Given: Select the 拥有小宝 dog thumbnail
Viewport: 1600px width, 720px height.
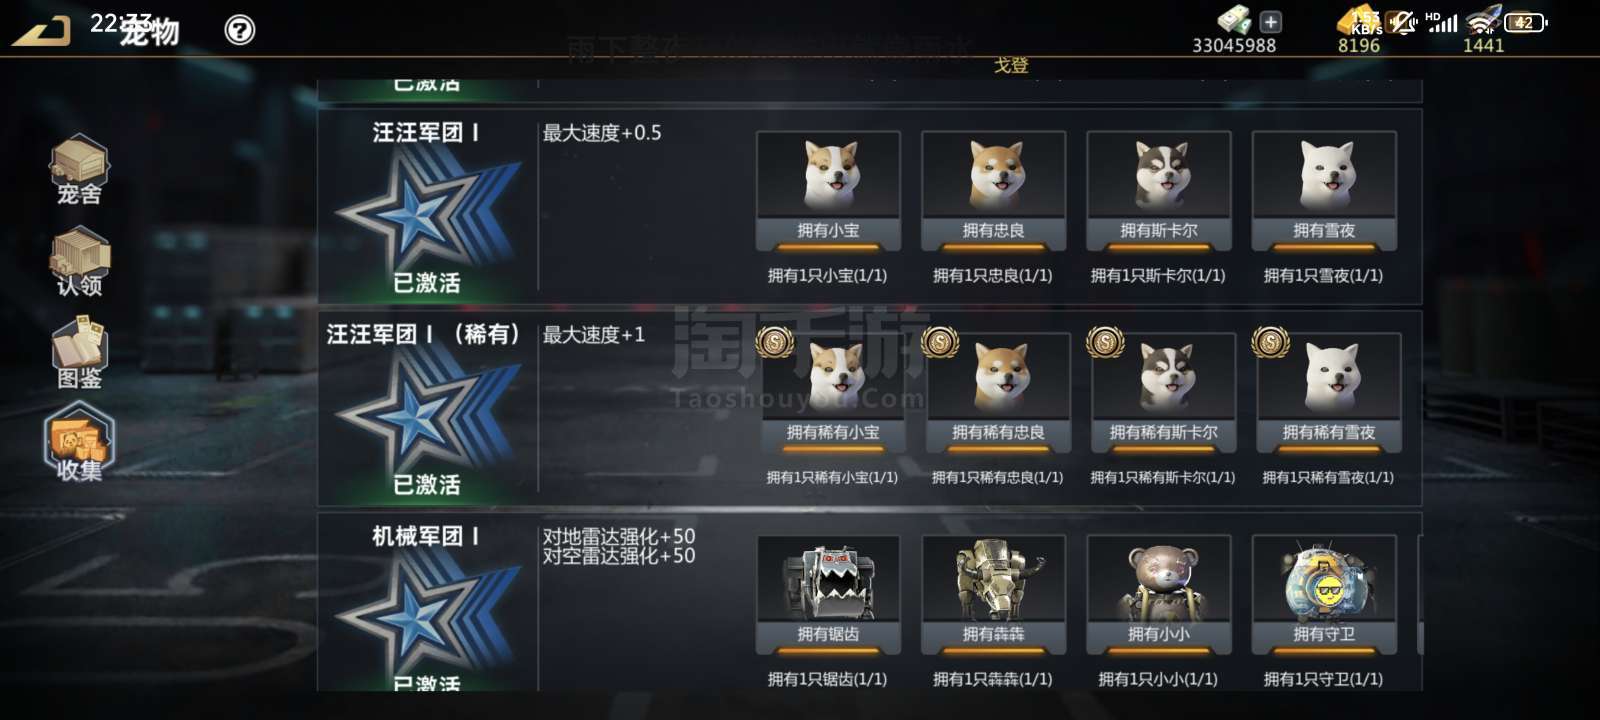Looking at the screenshot, I should 828,191.
